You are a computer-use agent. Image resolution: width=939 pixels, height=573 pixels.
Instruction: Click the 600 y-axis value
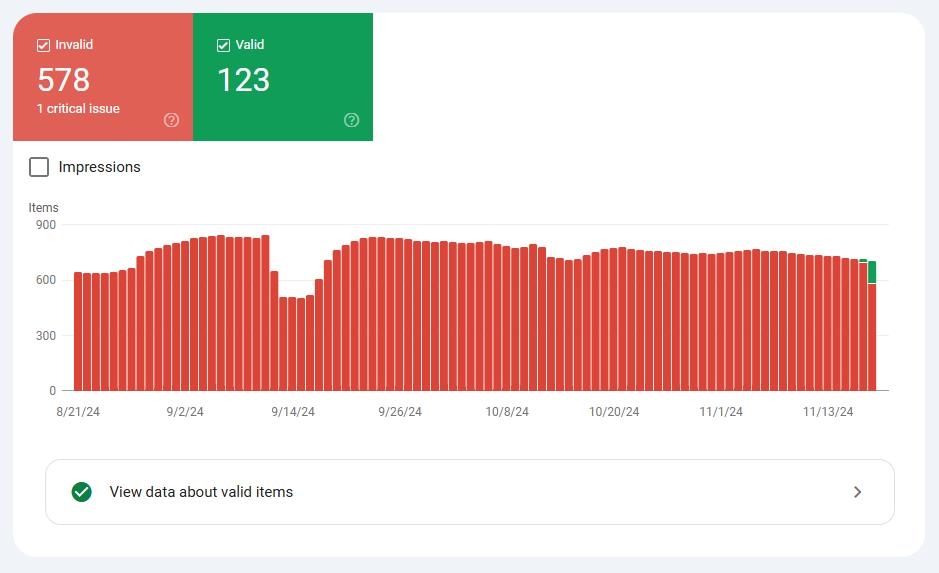coord(46,280)
